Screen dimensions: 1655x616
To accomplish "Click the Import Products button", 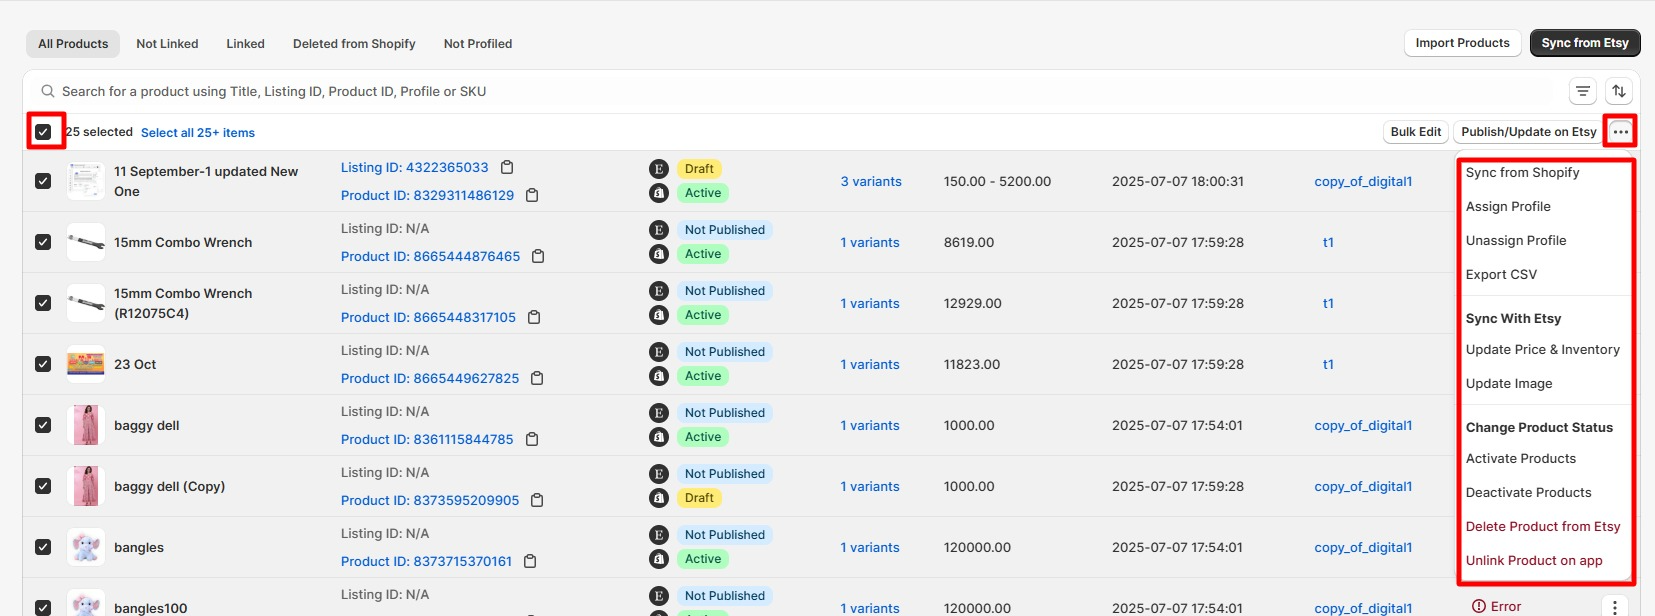I will pos(1462,43).
